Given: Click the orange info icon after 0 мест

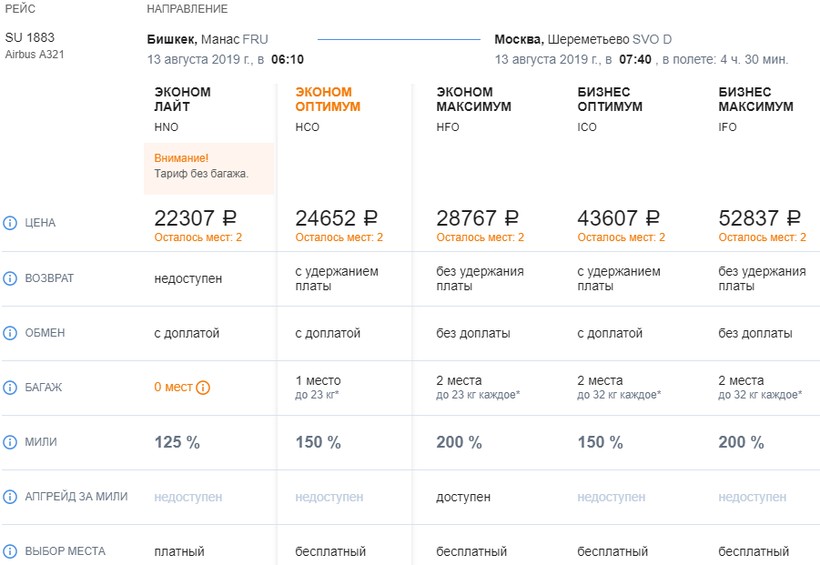Looking at the screenshot, I should [x=203, y=388].
